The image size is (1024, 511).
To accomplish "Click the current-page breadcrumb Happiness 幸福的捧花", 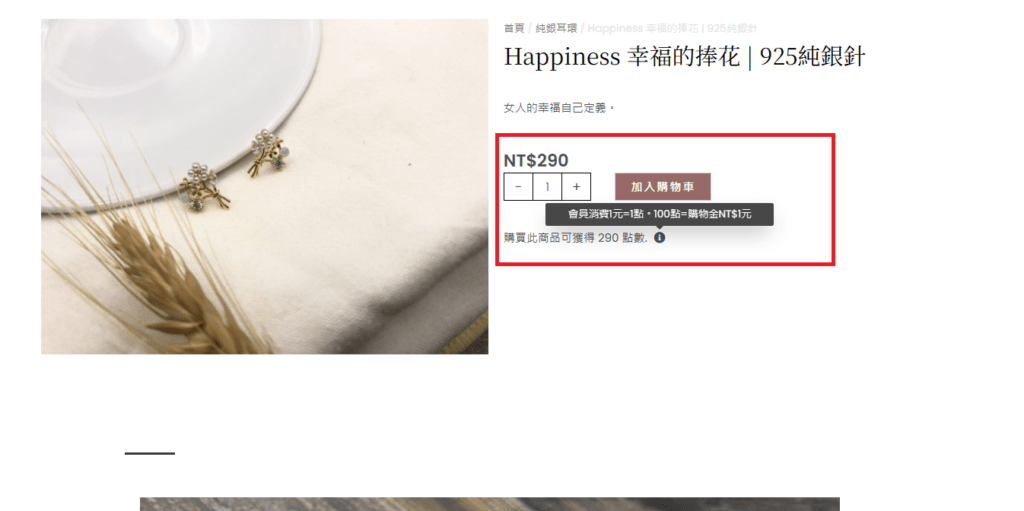I will (672, 28).
